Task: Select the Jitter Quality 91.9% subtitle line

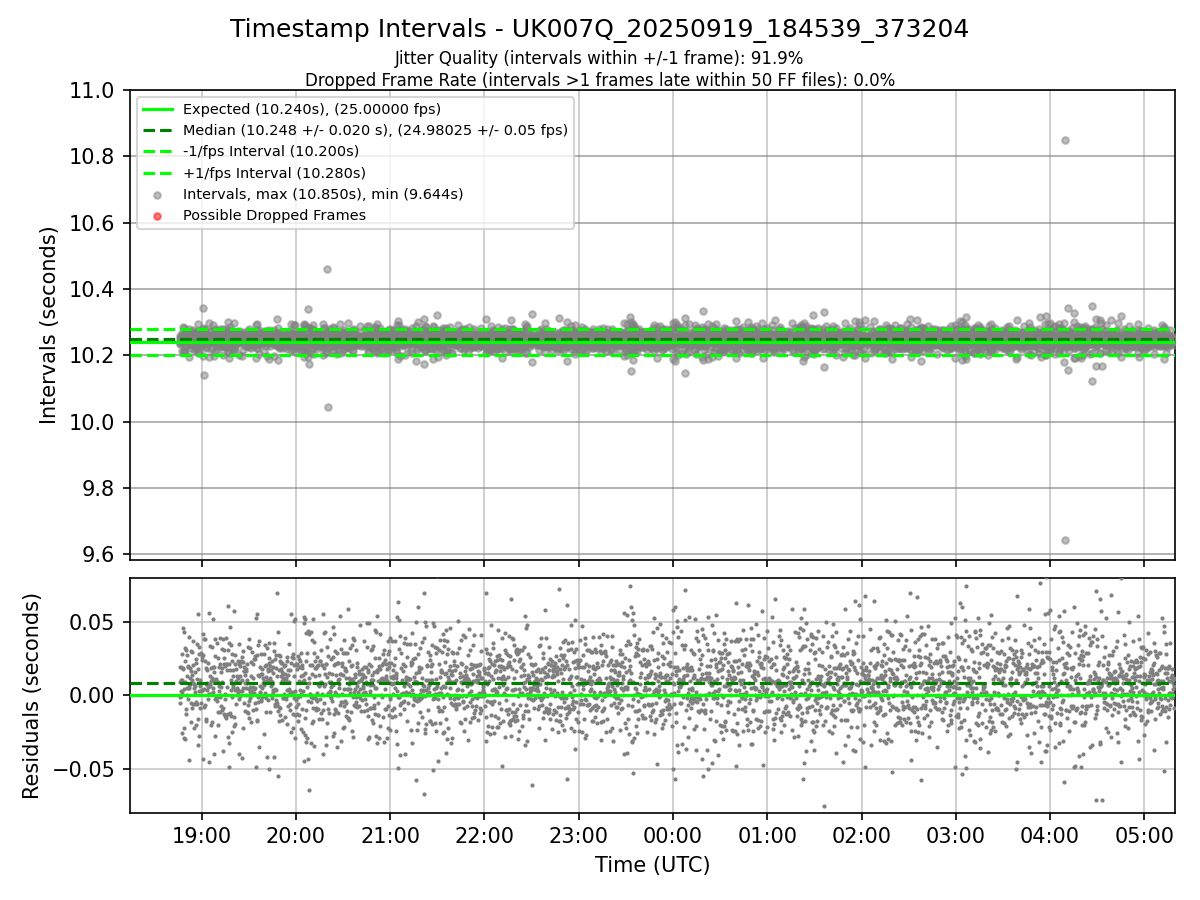Action: pyautogui.click(x=599, y=59)
